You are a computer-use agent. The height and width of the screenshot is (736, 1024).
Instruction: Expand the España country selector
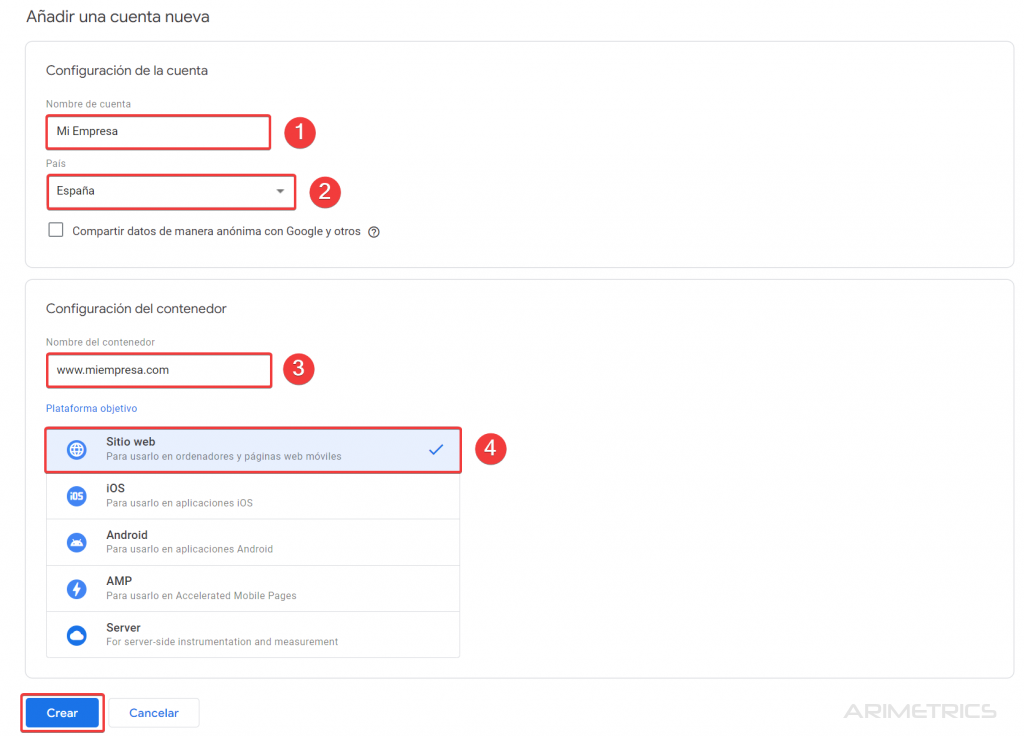tap(160, 192)
